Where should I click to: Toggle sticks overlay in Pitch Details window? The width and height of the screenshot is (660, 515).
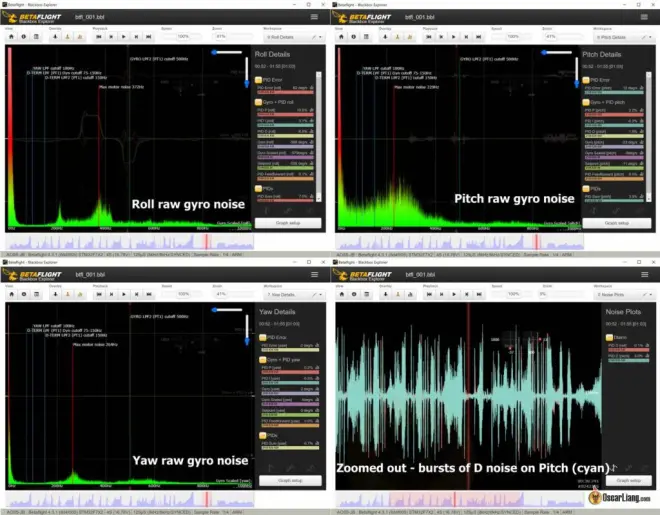397,37
